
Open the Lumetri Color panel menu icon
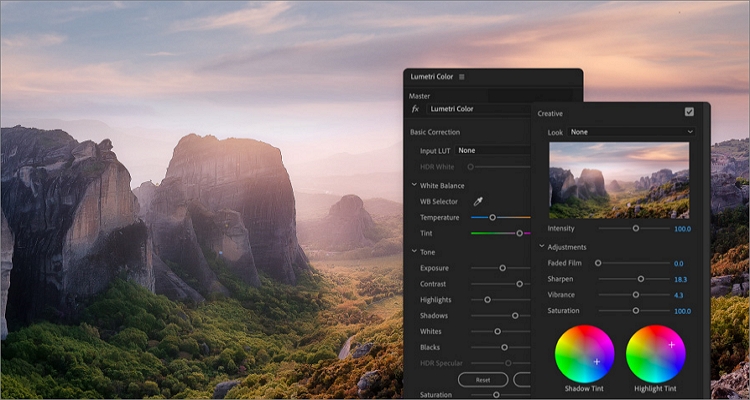click(x=462, y=77)
